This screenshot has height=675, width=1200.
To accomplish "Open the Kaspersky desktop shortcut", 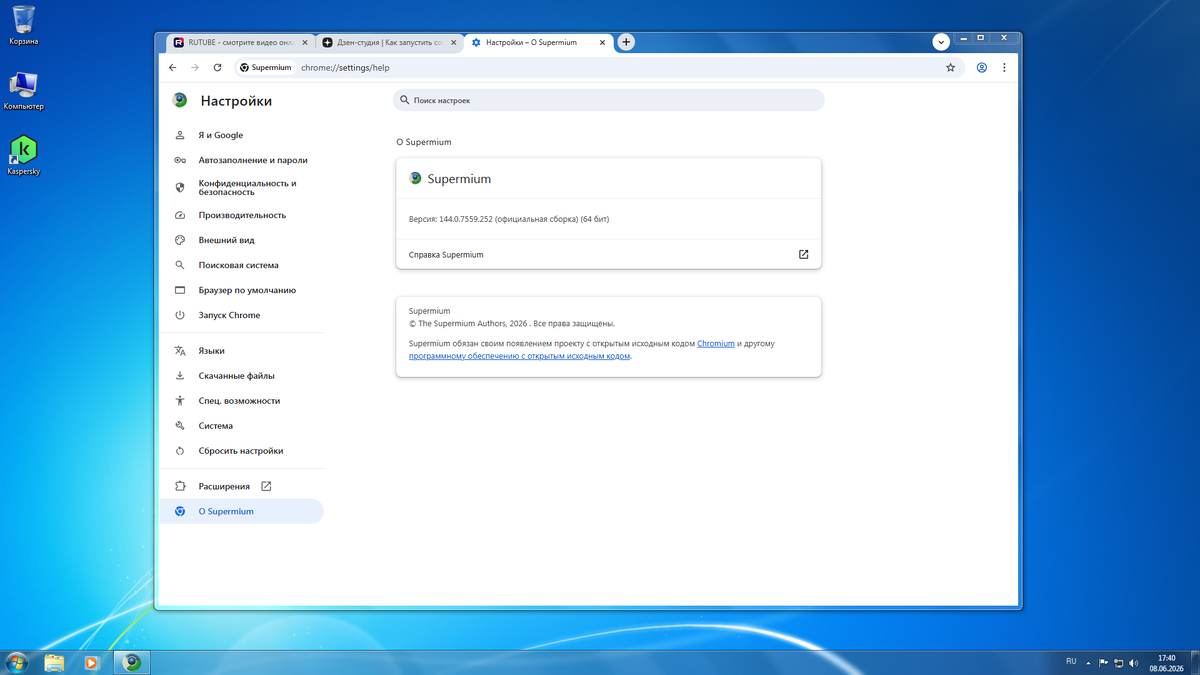I will (x=23, y=156).
